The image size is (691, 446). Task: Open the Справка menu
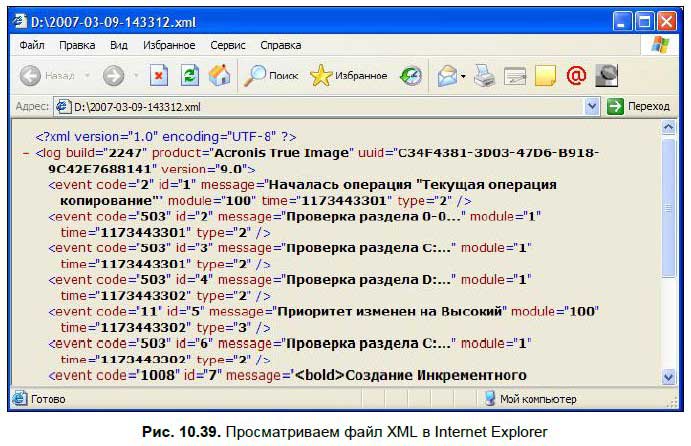pos(280,45)
